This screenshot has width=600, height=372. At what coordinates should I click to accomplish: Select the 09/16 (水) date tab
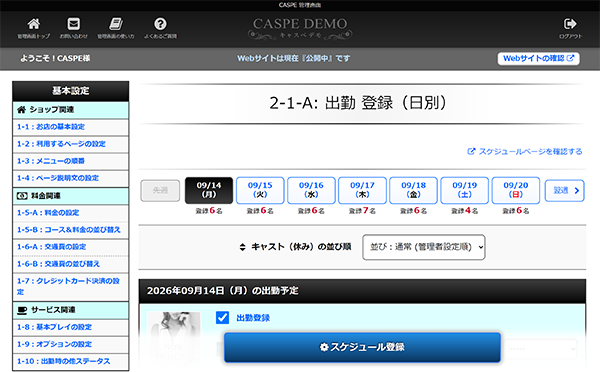(311, 190)
